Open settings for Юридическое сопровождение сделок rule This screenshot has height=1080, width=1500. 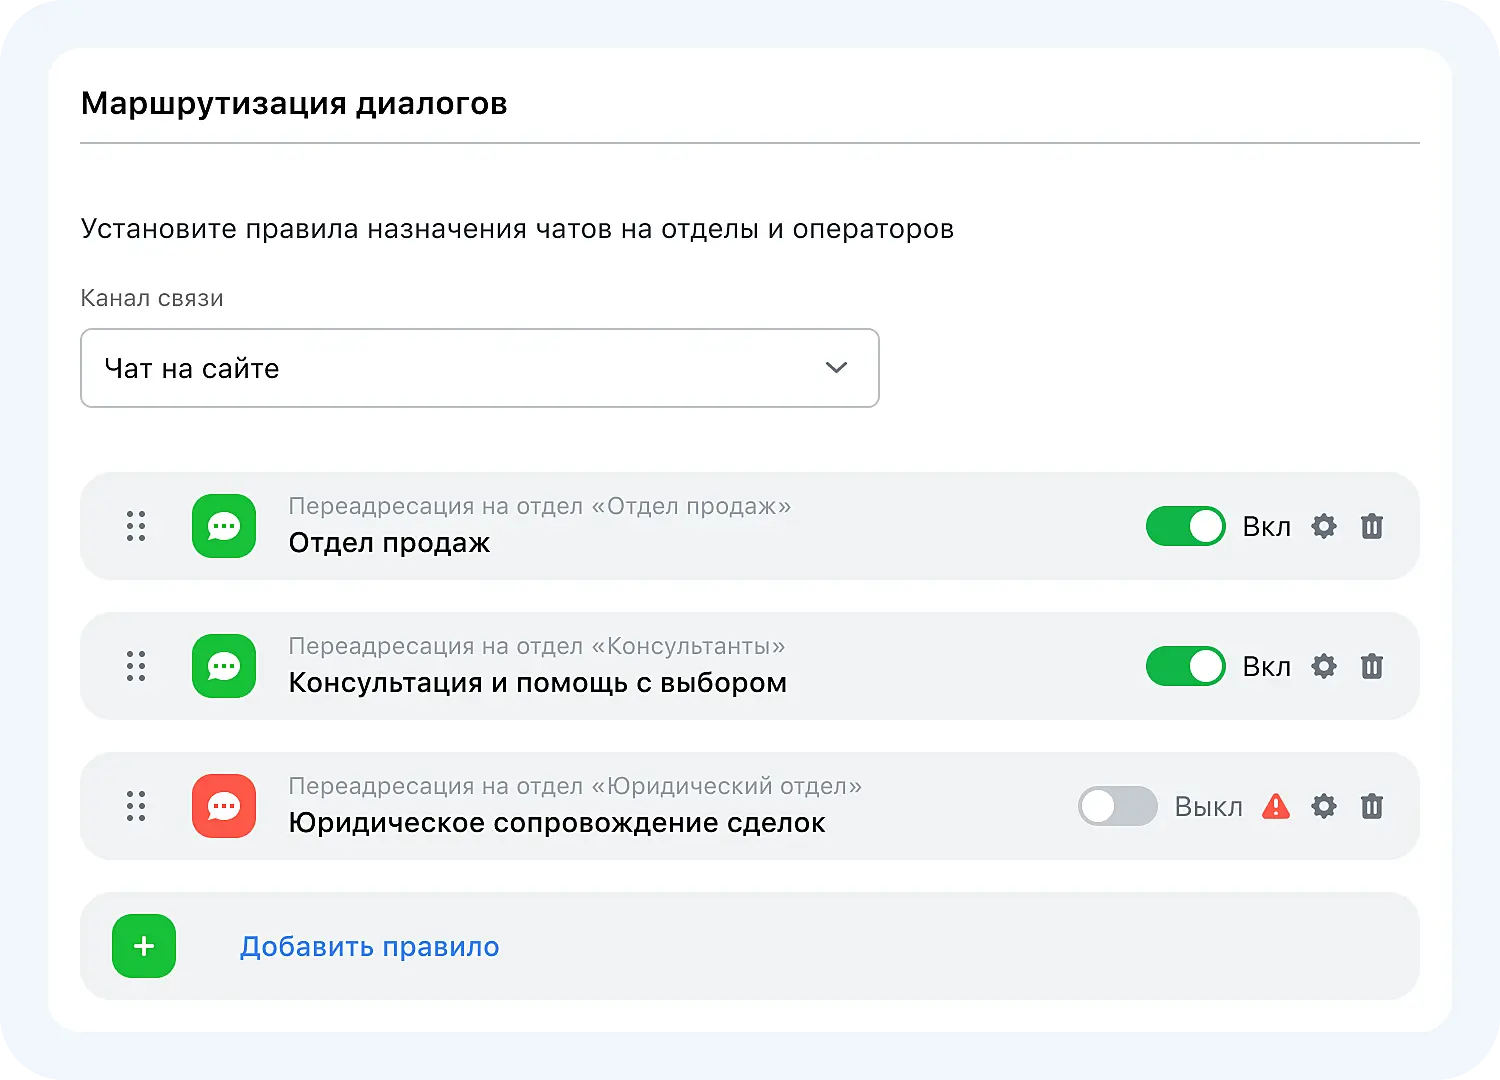1324,806
